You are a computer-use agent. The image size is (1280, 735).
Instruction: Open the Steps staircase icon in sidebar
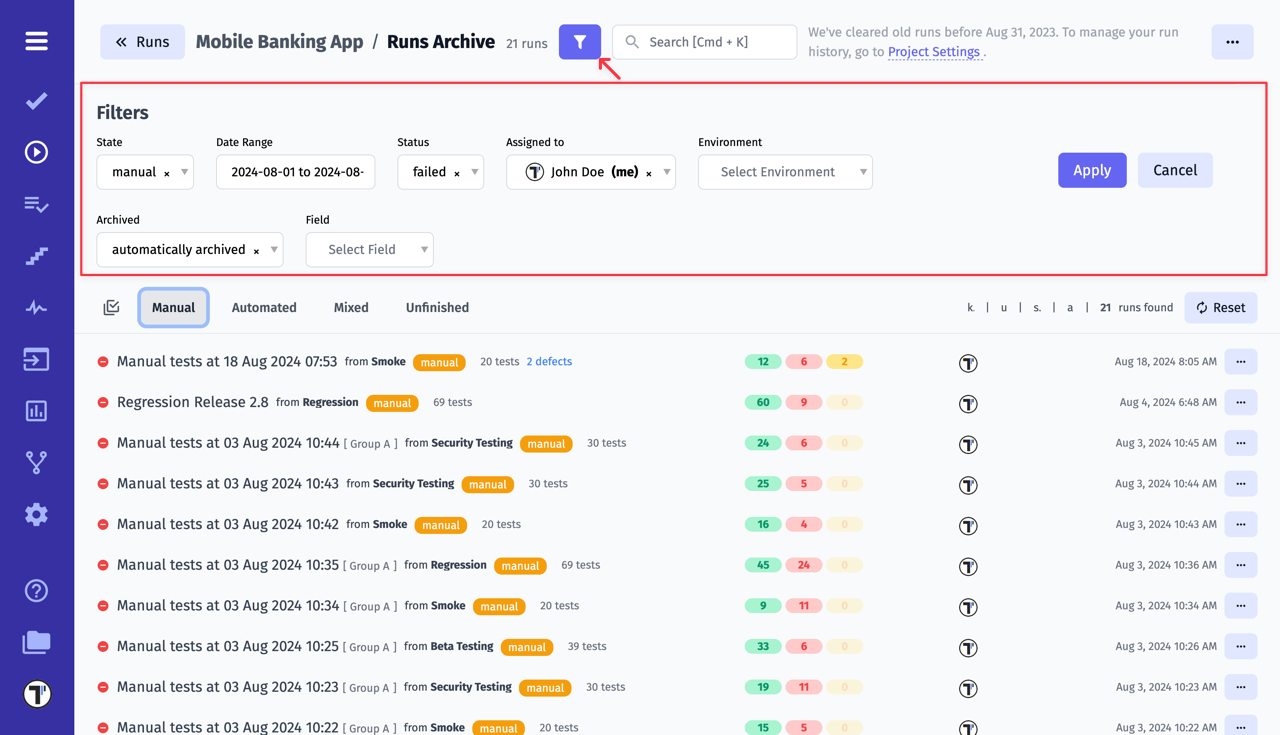pyautogui.click(x=36, y=256)
